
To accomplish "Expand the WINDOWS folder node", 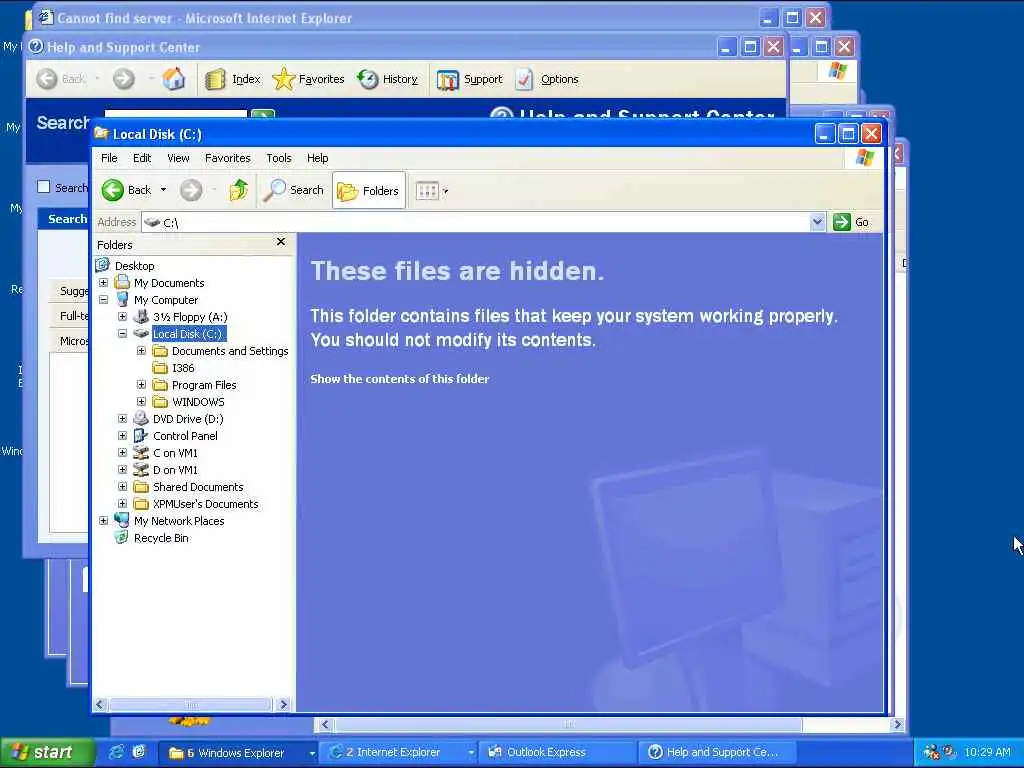I will tap(141, 402).
